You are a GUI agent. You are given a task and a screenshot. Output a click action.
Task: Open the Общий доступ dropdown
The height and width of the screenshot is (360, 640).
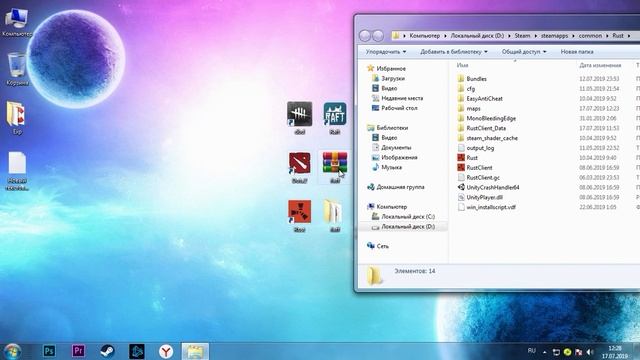coord(524,52)
